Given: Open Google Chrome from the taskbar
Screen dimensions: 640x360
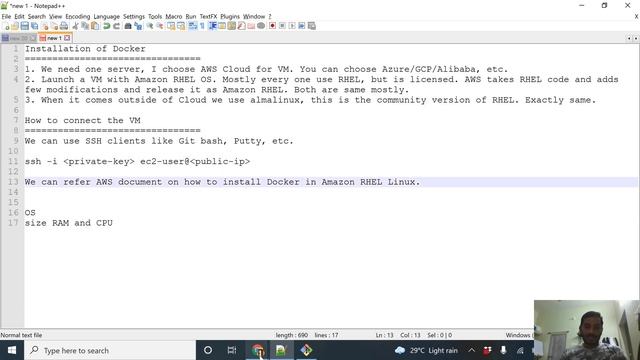Looking at the screenshot, I should tap(257, 350).
